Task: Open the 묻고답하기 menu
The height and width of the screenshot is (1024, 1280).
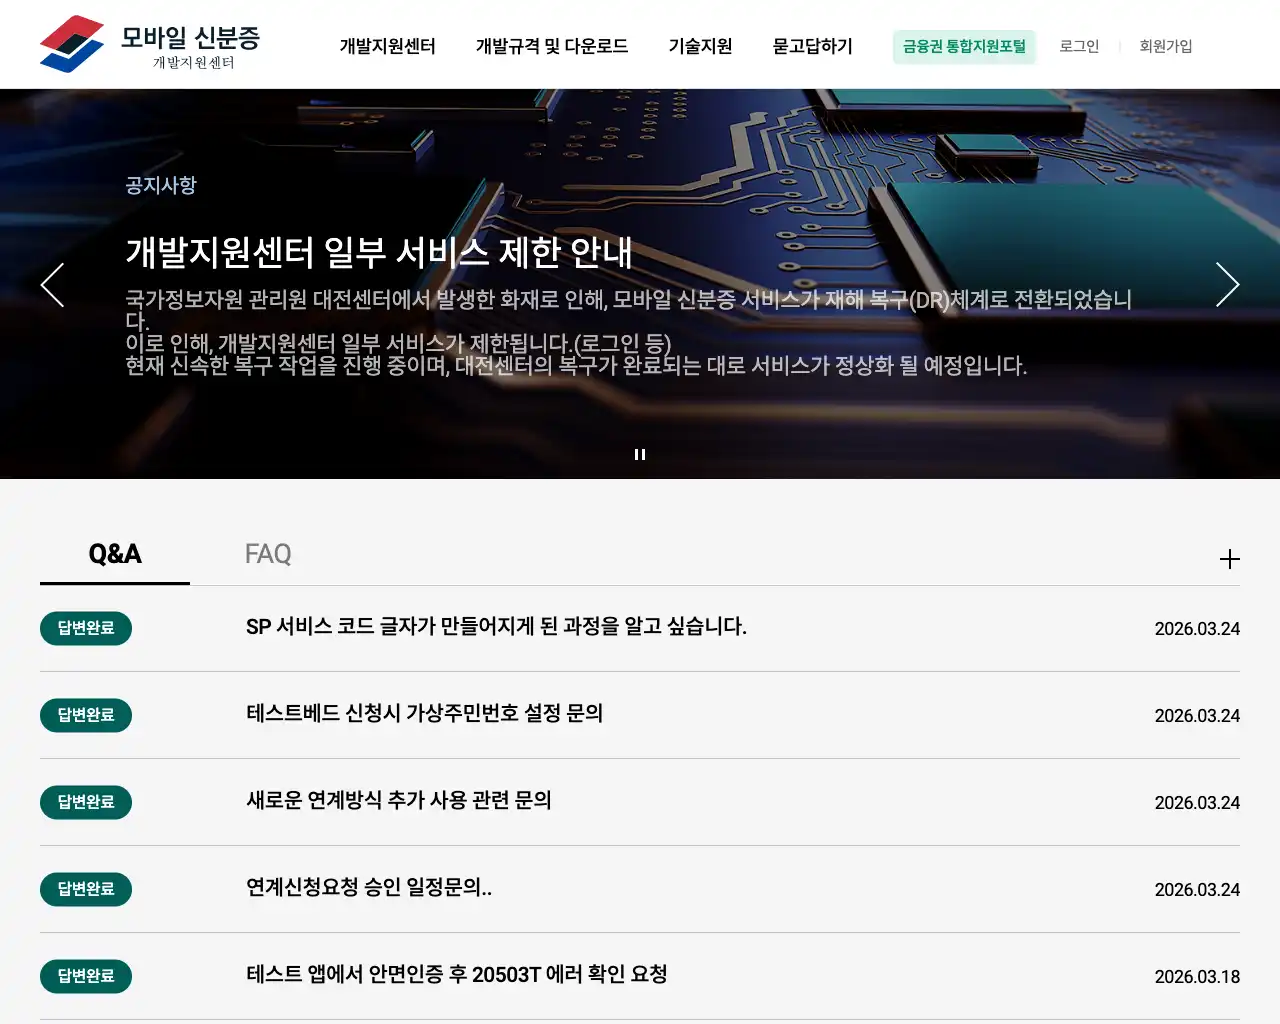Action: 812,46
